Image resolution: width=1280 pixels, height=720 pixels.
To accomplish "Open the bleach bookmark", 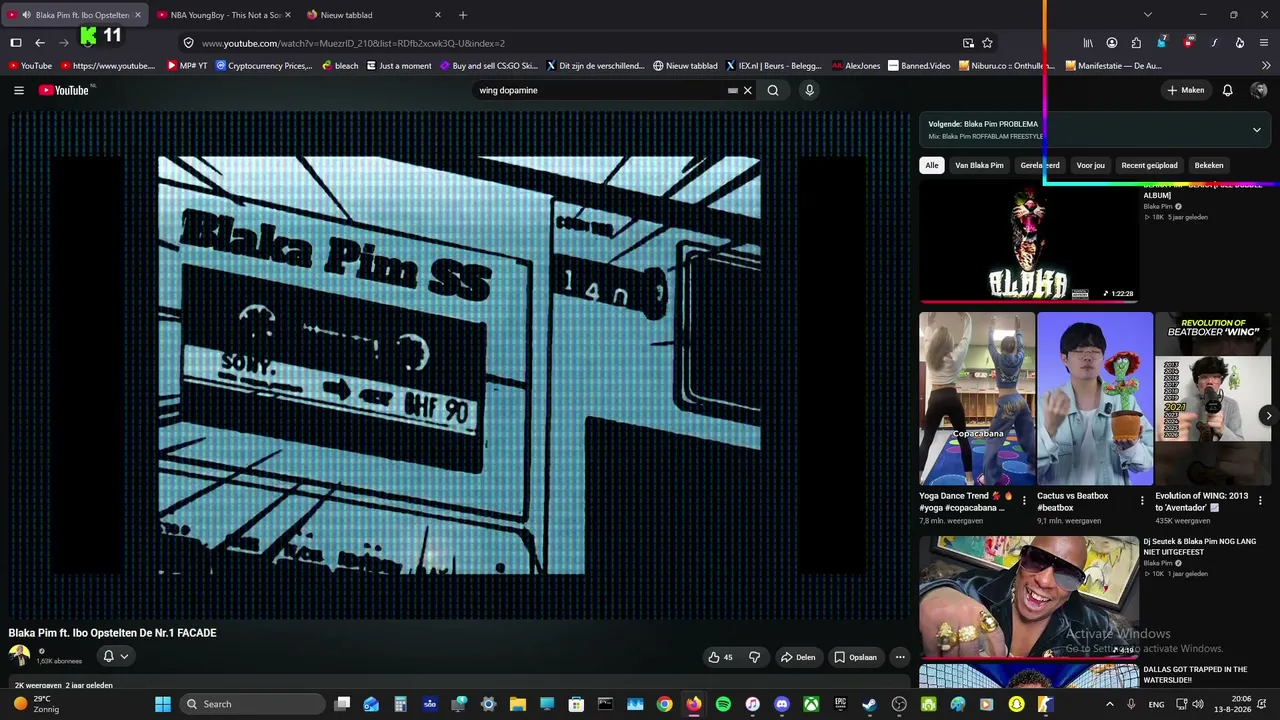I will click(x=340, y=66).
